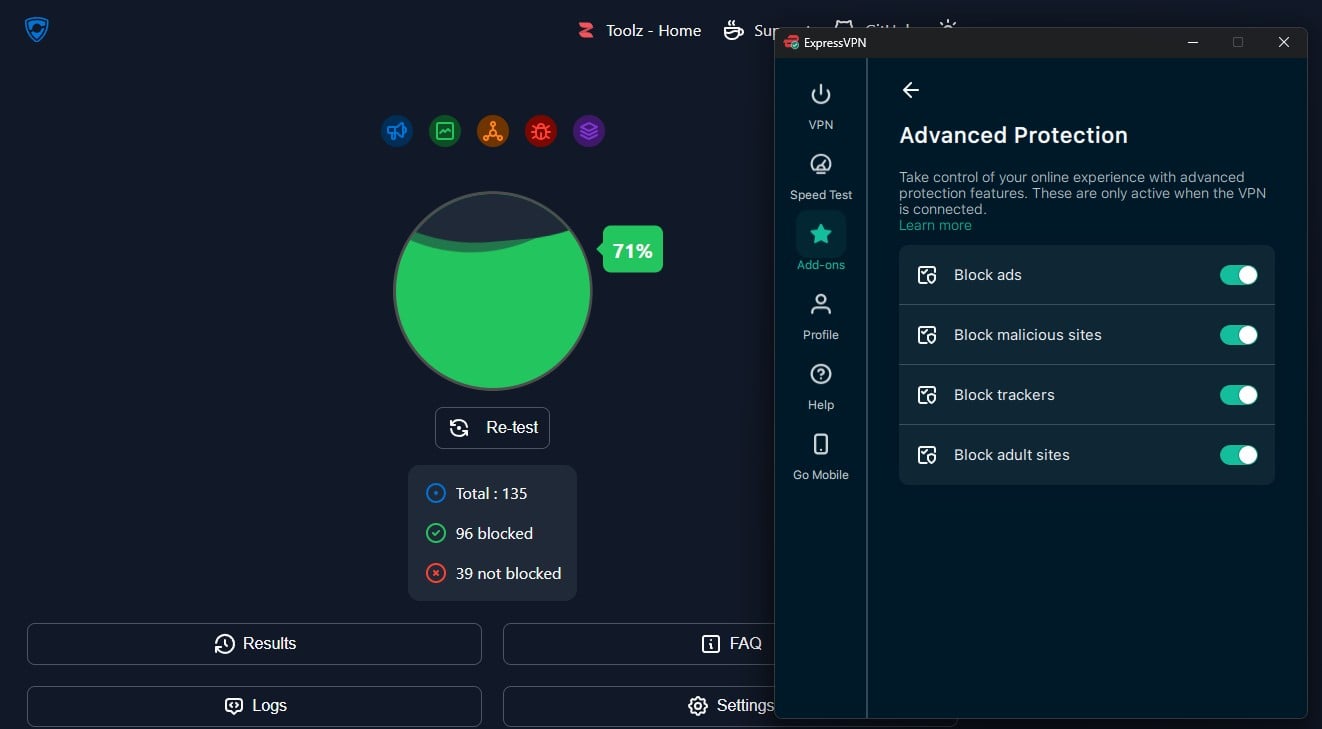Click the shield icon beside Block adult sites

pyautogui.click(x=927, y=455)
